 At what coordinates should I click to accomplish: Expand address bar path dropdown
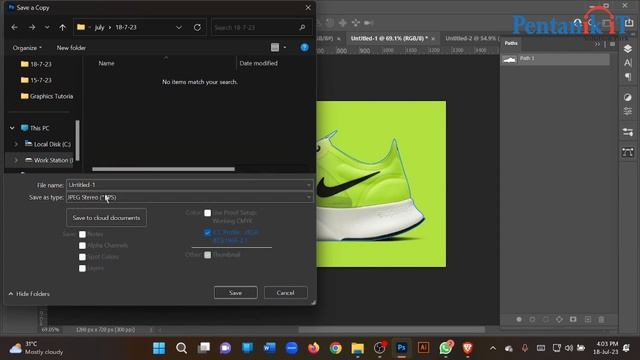click(x=179, y=27)
